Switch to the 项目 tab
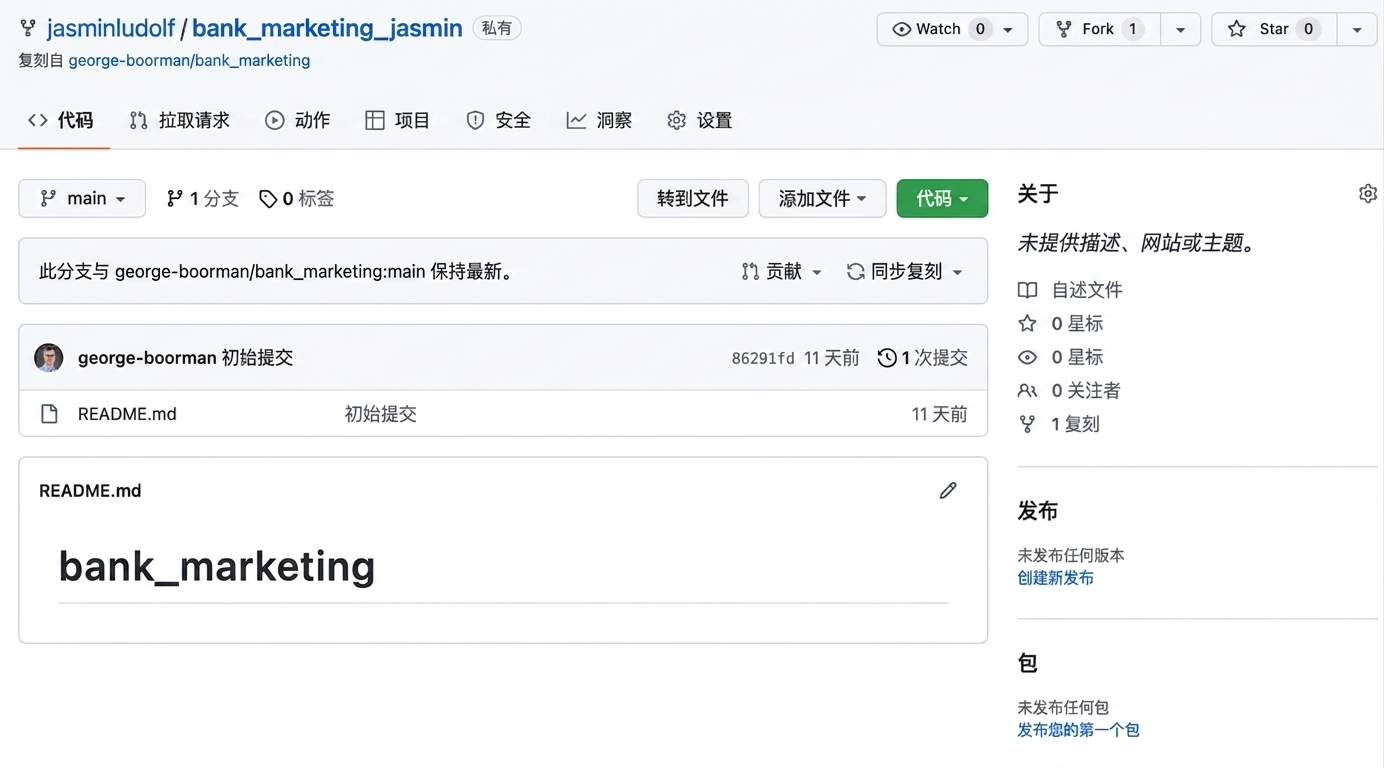 397,120
